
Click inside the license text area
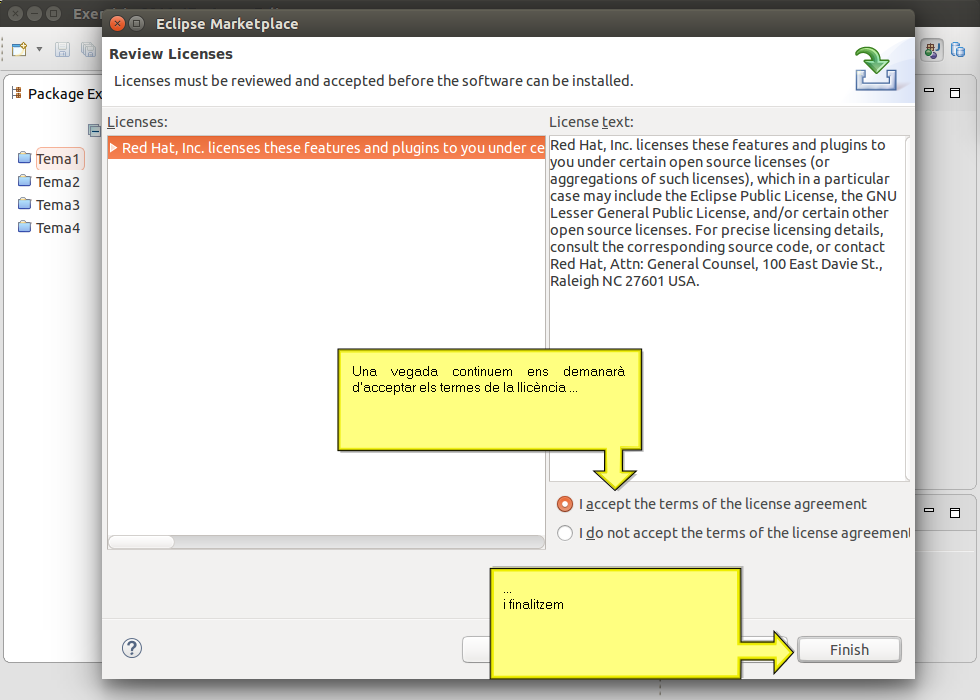[728, 308]
